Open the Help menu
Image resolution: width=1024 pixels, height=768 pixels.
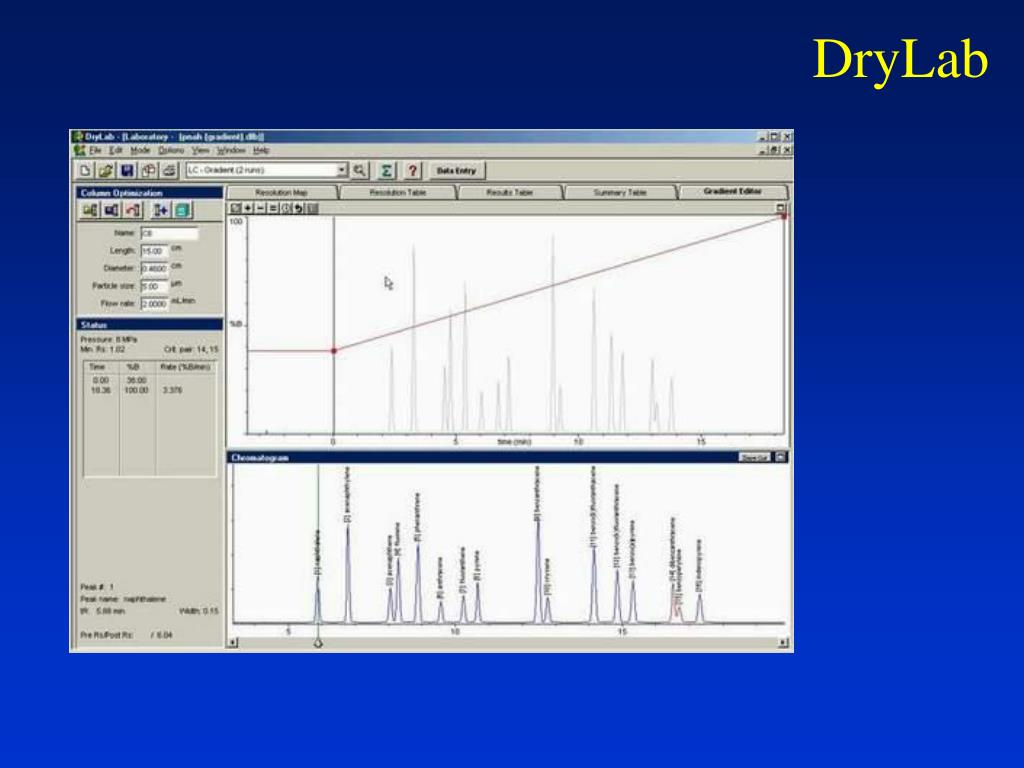pos(261,150)
